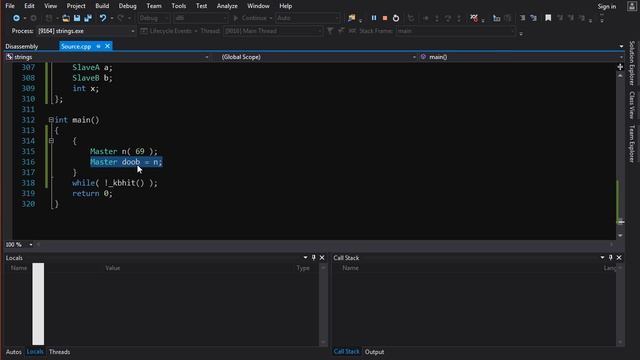Select the Call Stack bottom tab

(x=347, y=352)
